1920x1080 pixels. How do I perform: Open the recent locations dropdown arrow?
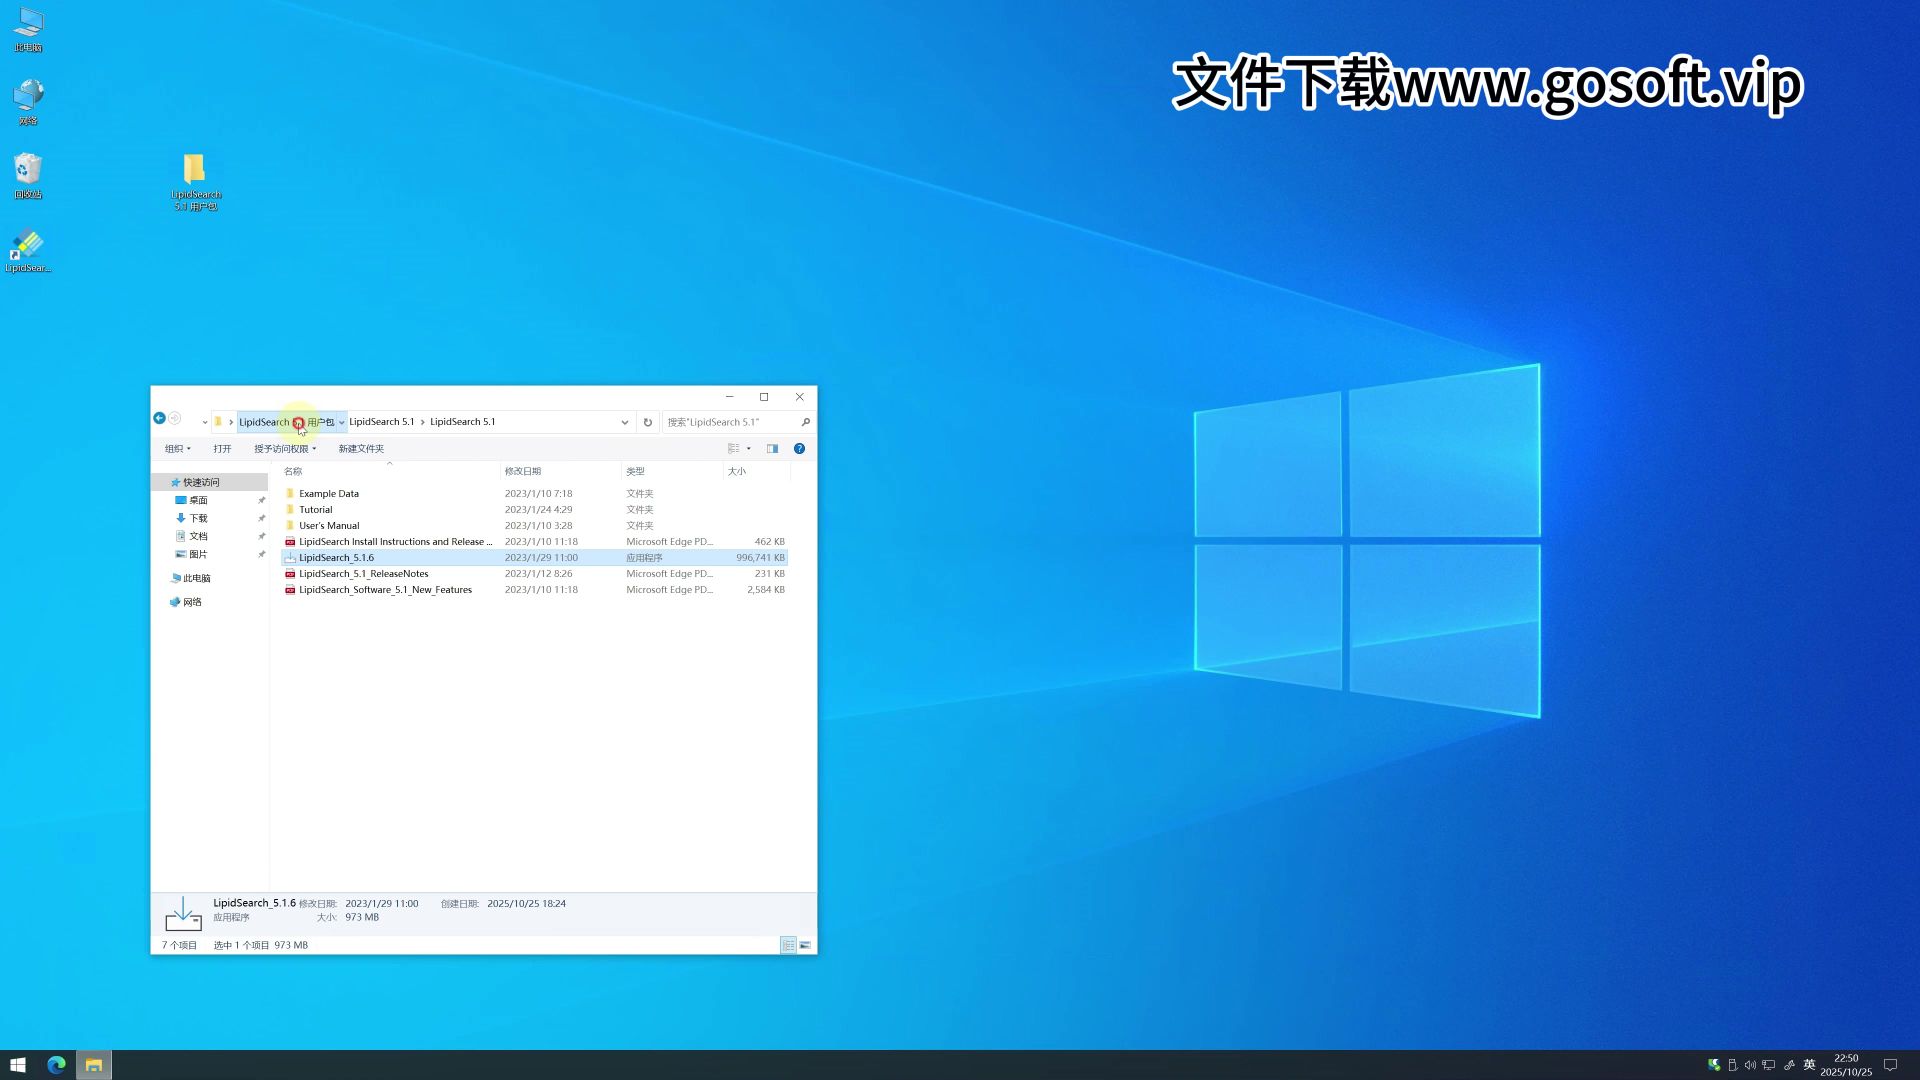point(204,422)
